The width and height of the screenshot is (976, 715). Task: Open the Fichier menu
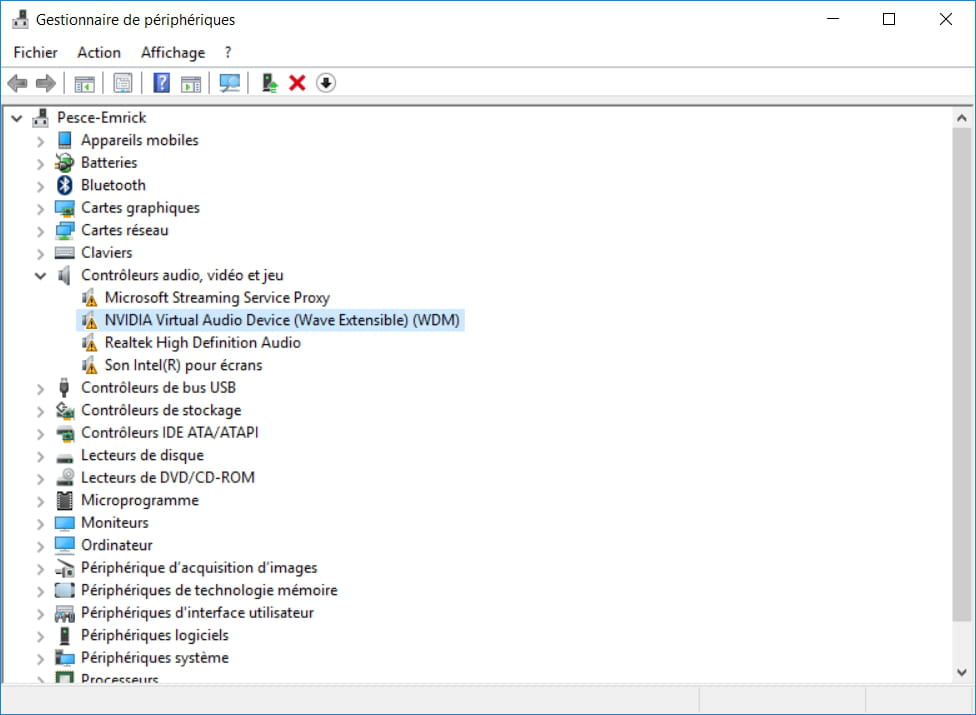(35, 52)
